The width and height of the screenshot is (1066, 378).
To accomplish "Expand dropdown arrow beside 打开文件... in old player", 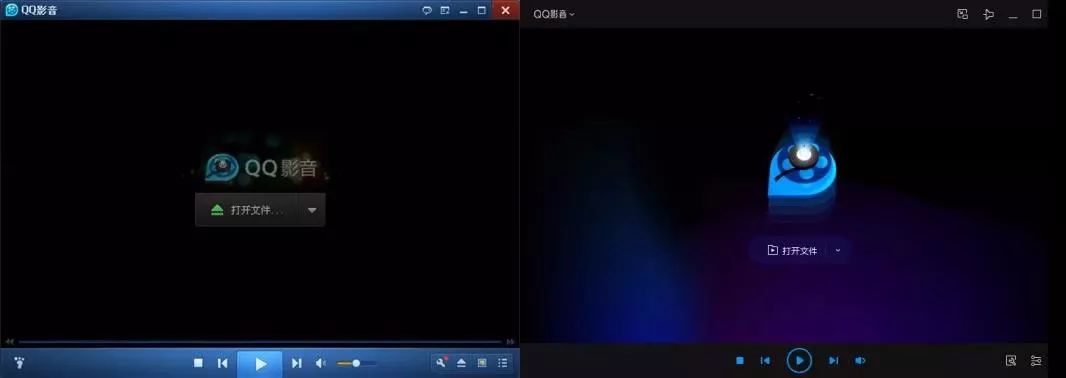I will [x=312, y=210].
